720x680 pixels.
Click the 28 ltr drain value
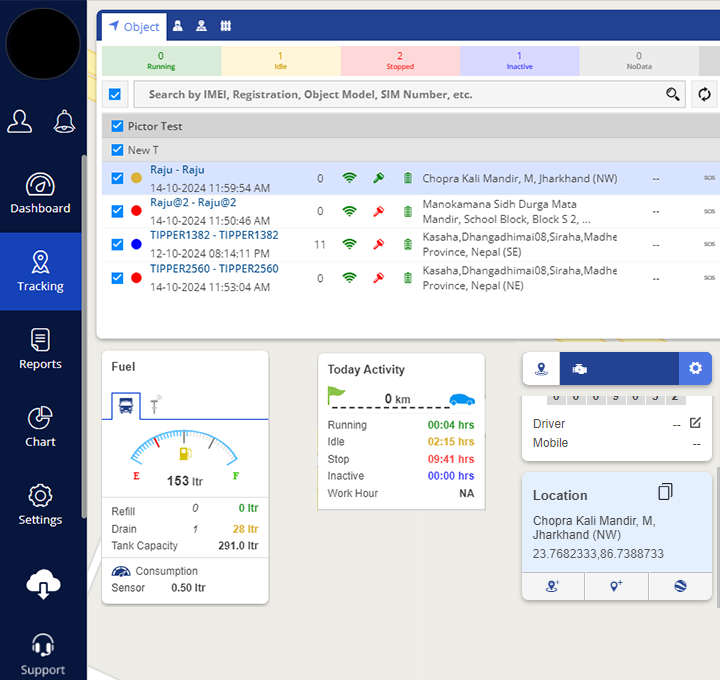pyautogui.click(x=245, y=529)
